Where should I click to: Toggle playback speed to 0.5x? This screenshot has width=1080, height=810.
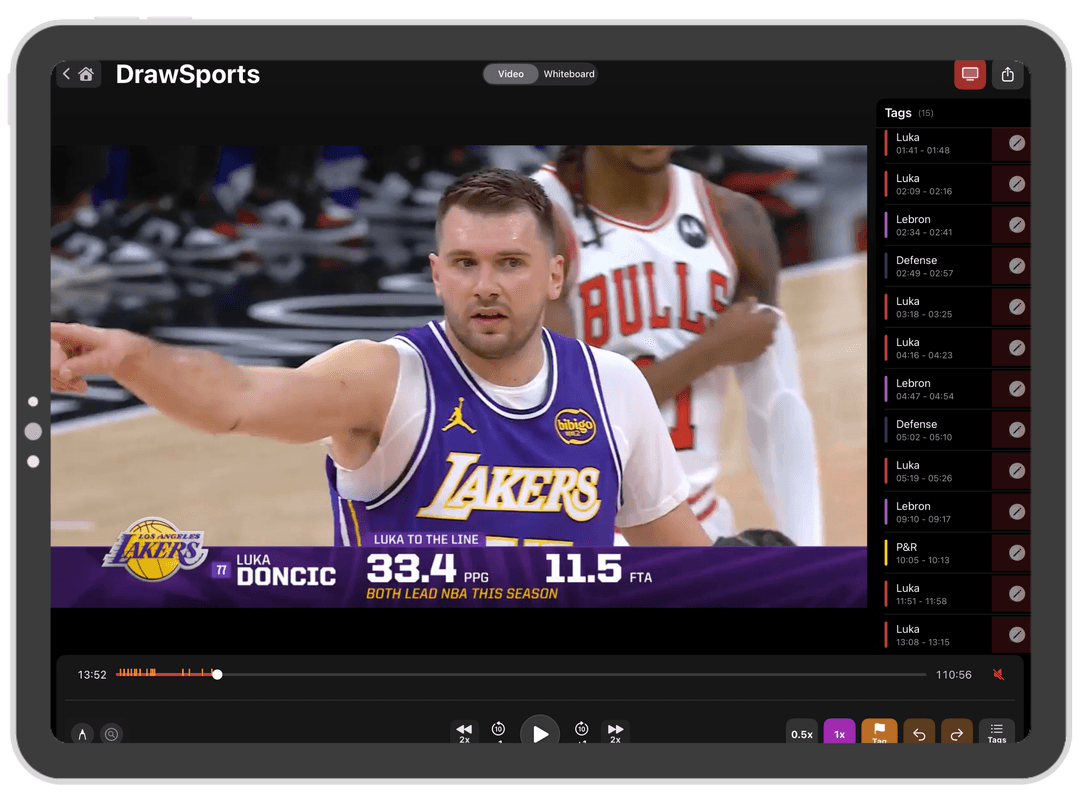pyautogui.click(x=801, y=733)
